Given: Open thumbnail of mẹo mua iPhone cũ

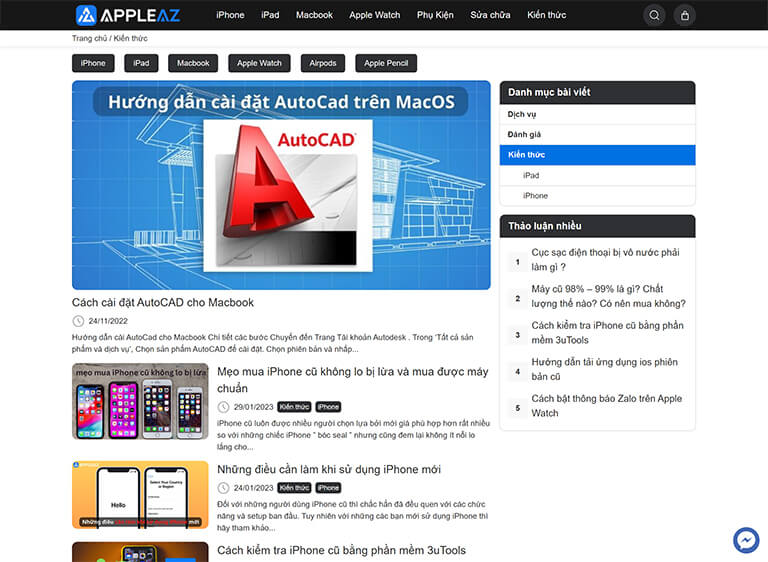Looking at the screenshot, I should pyautogui.click(x=140, y=401).
